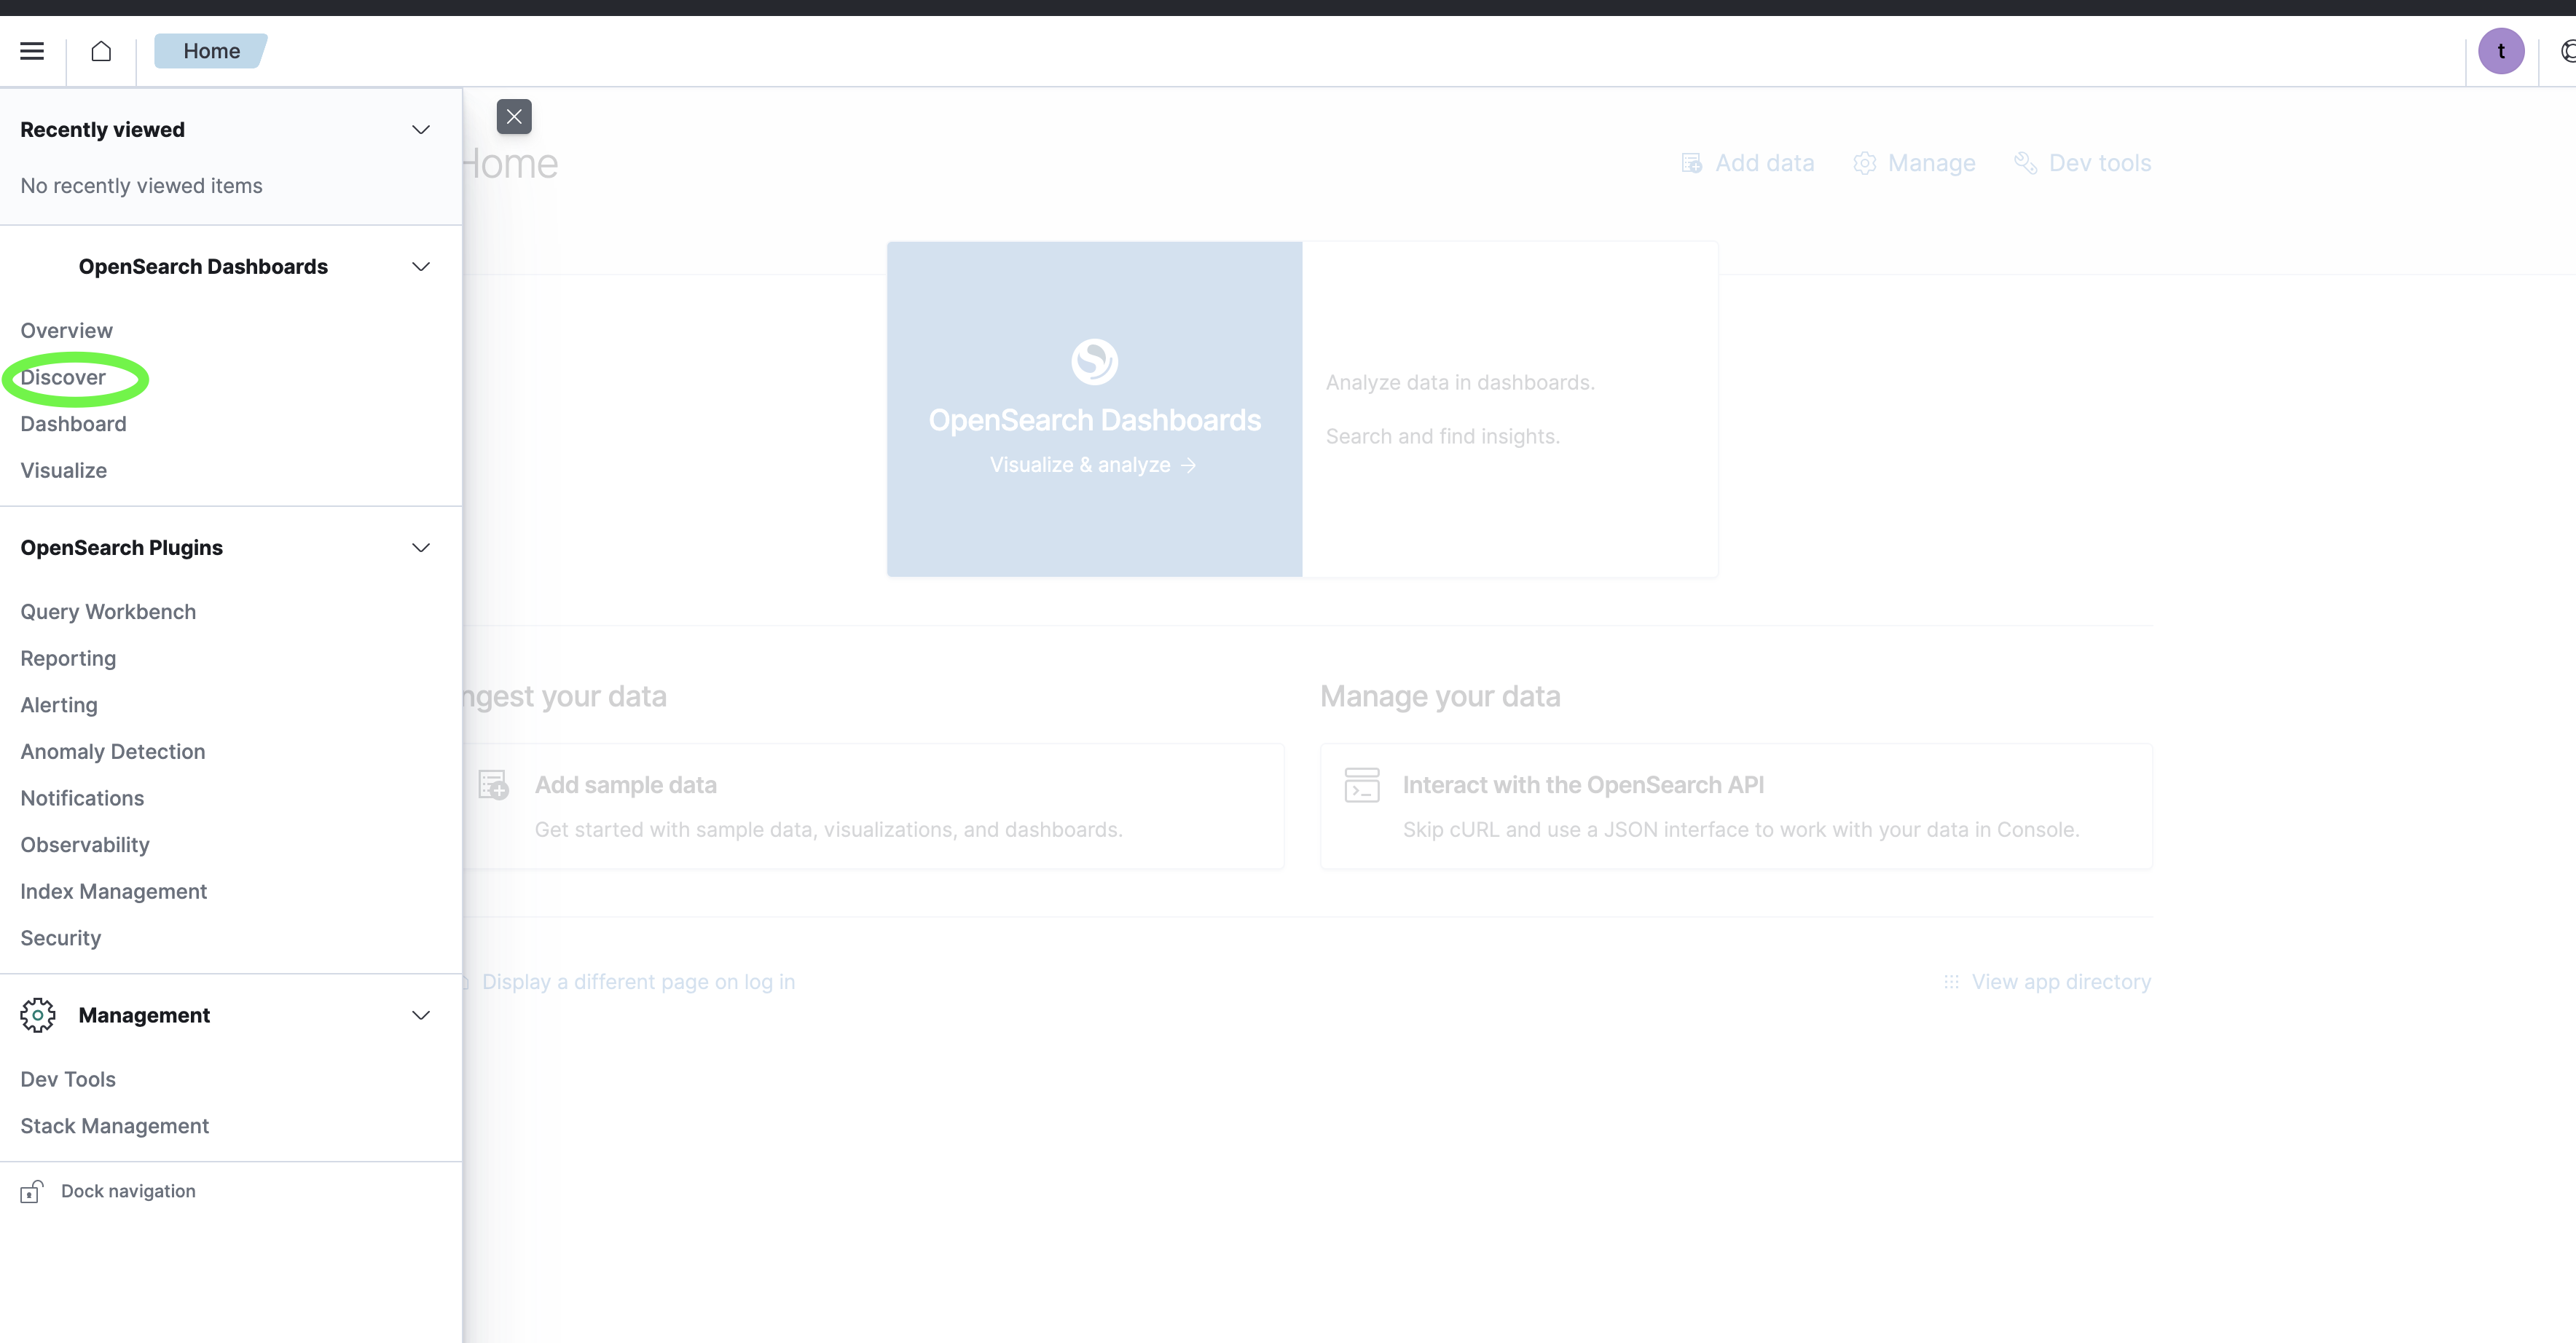Close the navigation flyout with X

point(514,117)
